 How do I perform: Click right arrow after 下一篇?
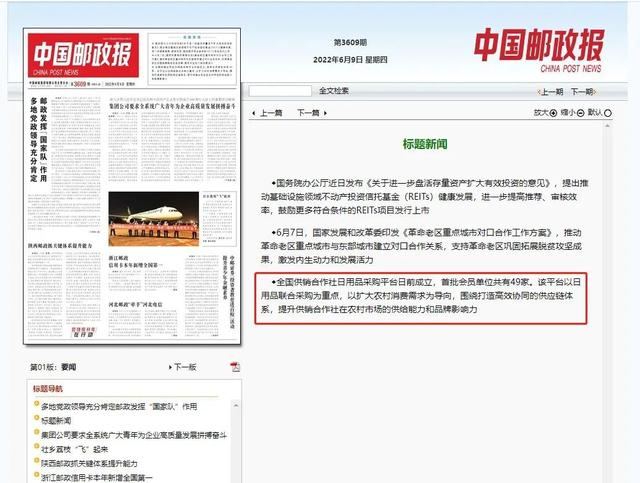point(325,113)
